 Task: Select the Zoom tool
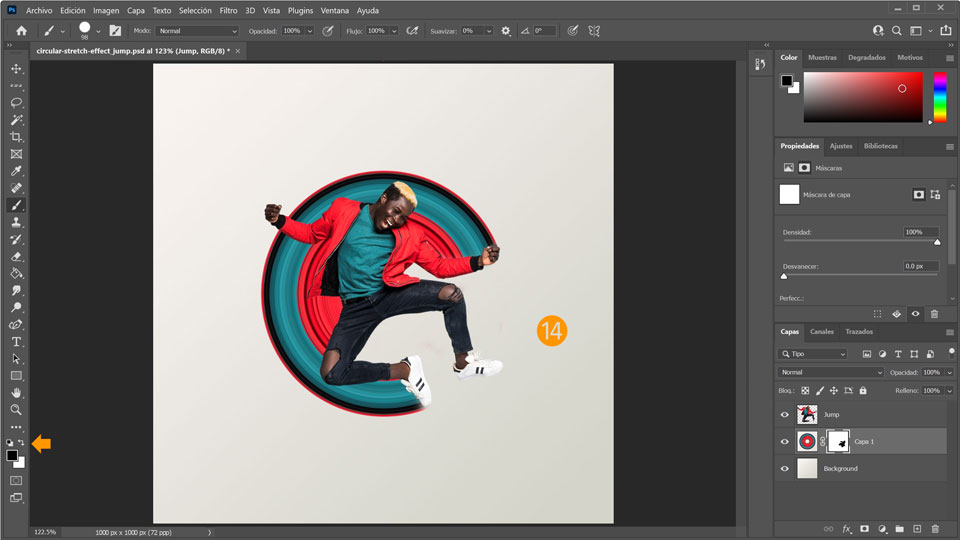tap(16, 410)
